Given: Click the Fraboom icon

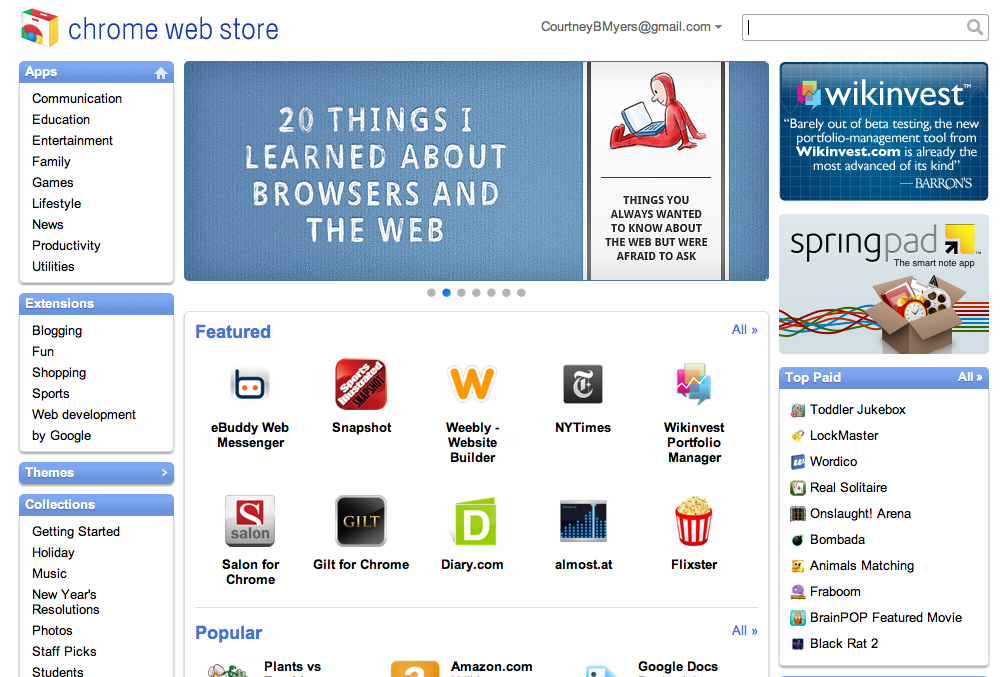Looking at the screenshot, I should [x=798, y=592].
